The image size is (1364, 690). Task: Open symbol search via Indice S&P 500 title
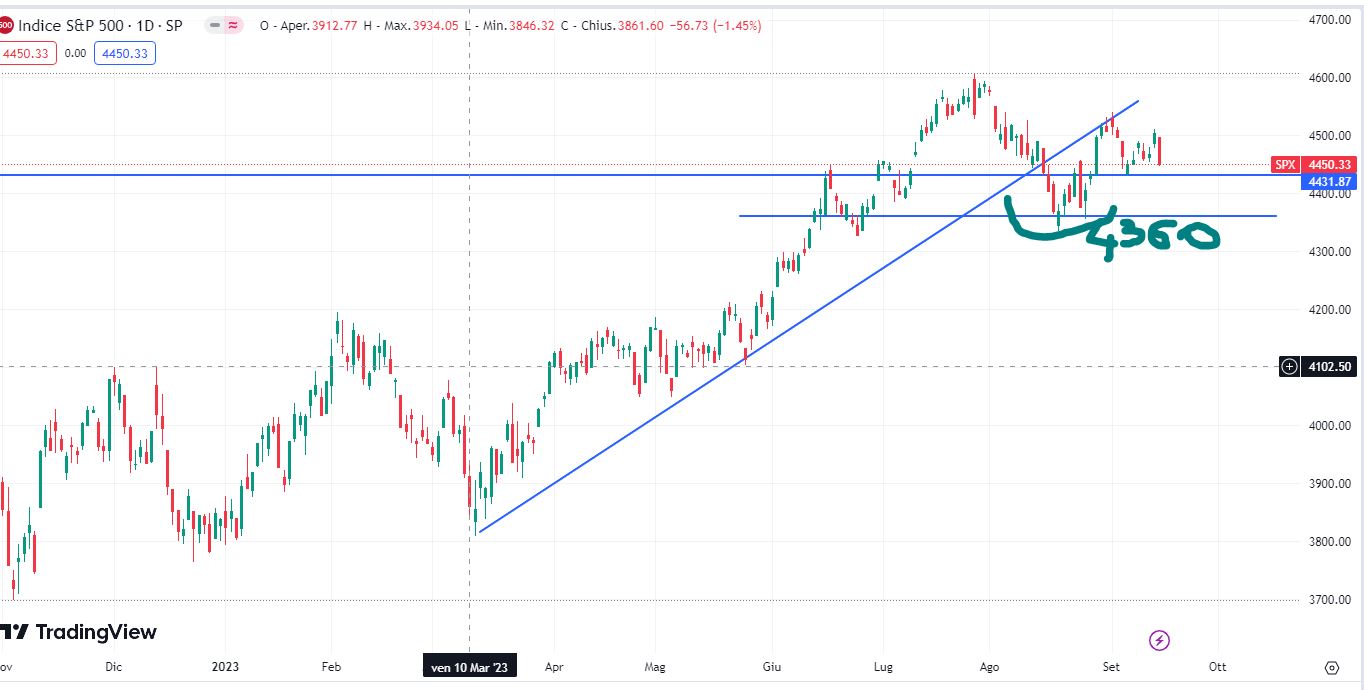100,26
